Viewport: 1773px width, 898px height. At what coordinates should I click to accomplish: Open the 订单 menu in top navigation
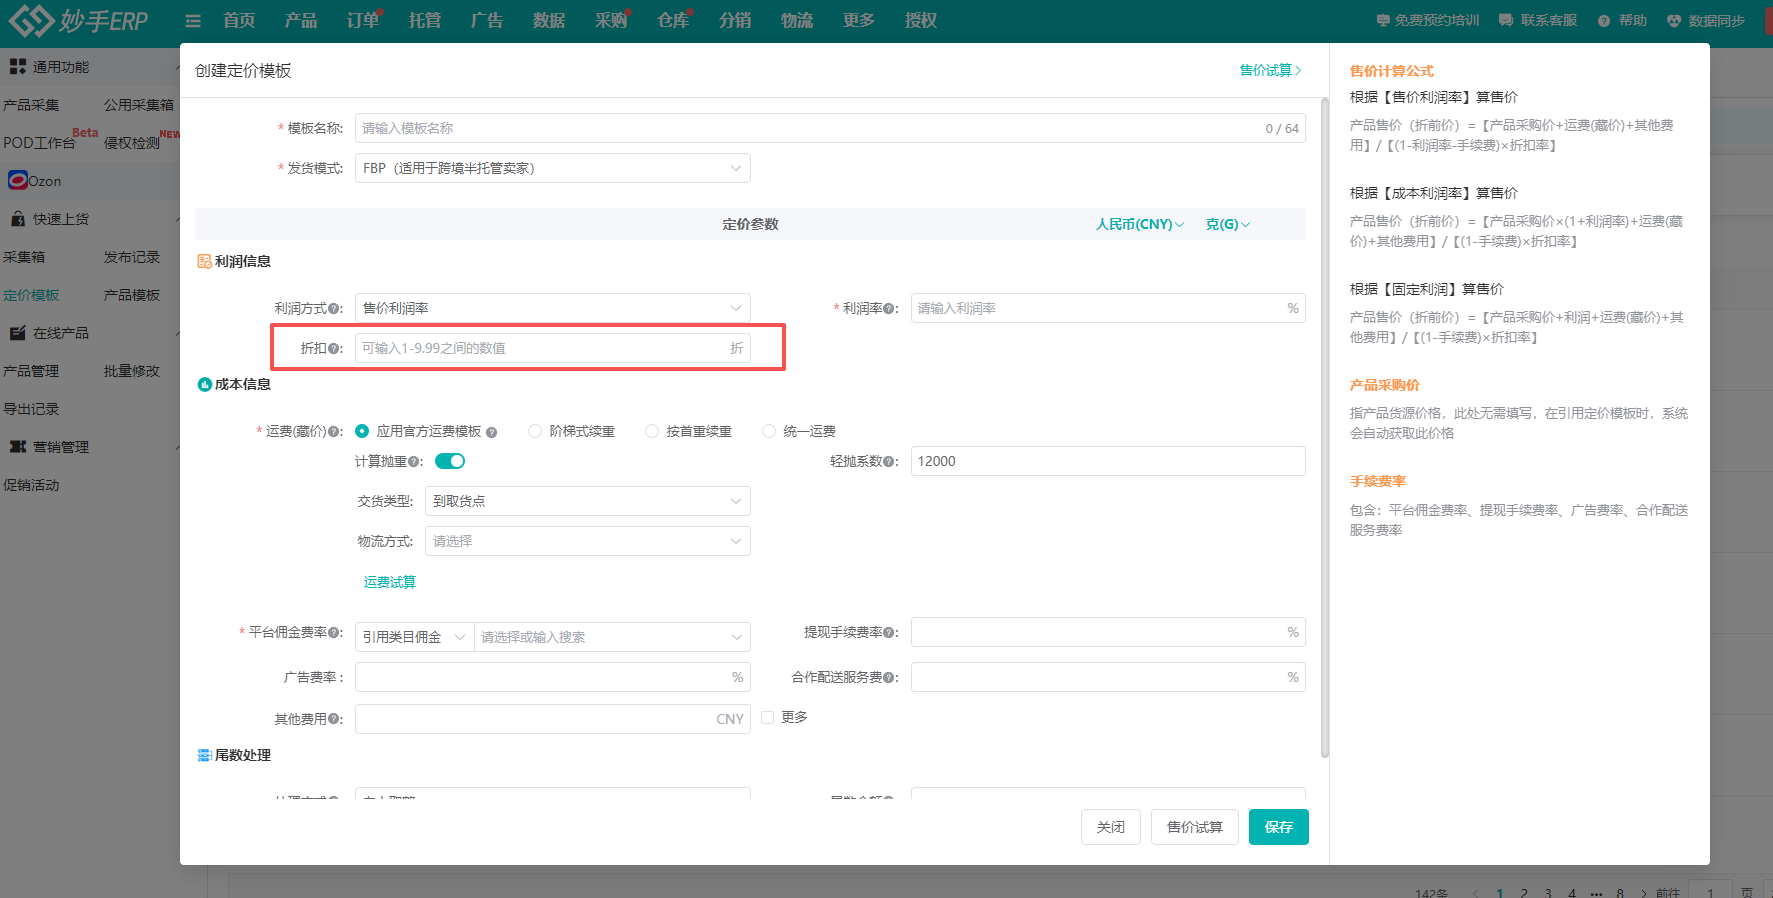coord(362,21)
